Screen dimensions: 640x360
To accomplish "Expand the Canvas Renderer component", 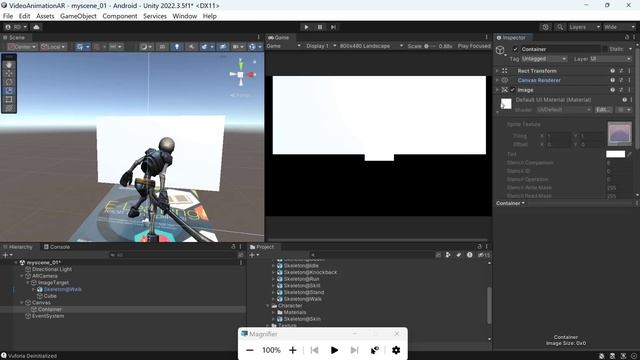I will click(x=497, y=80).
